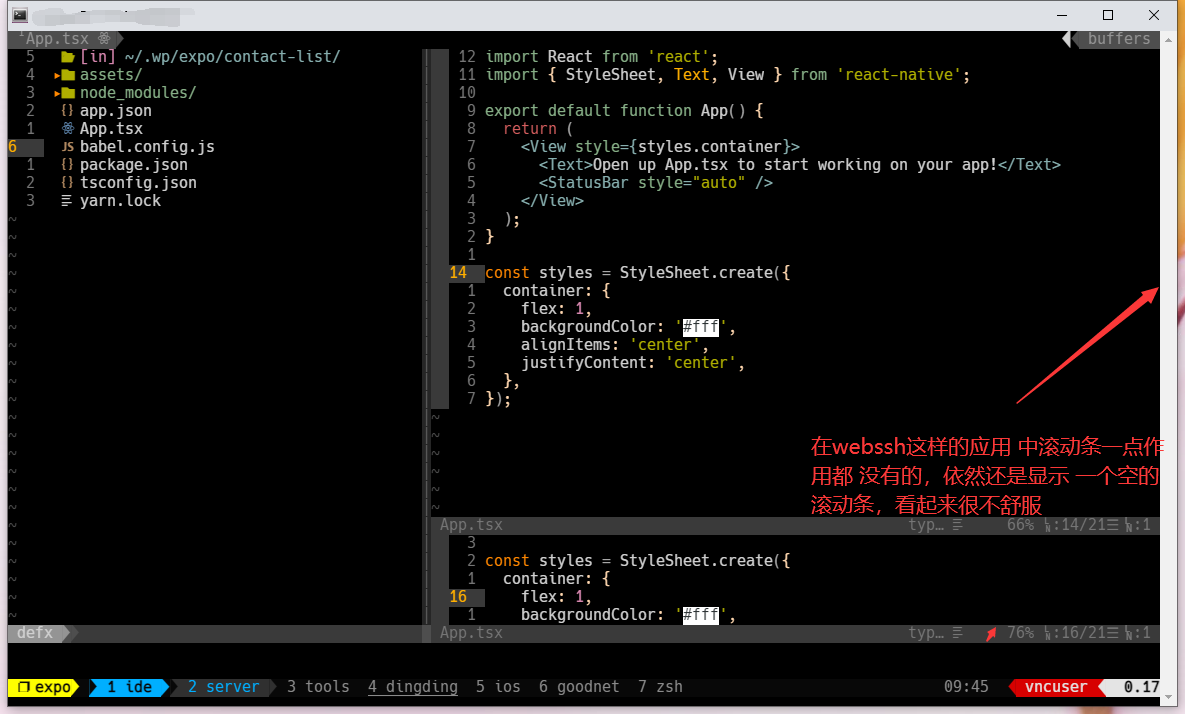The height and width of the screenshot is (714, 1185).
Task: Click the JSON icon beside tsconfig.json
Action: coord(67,183)
